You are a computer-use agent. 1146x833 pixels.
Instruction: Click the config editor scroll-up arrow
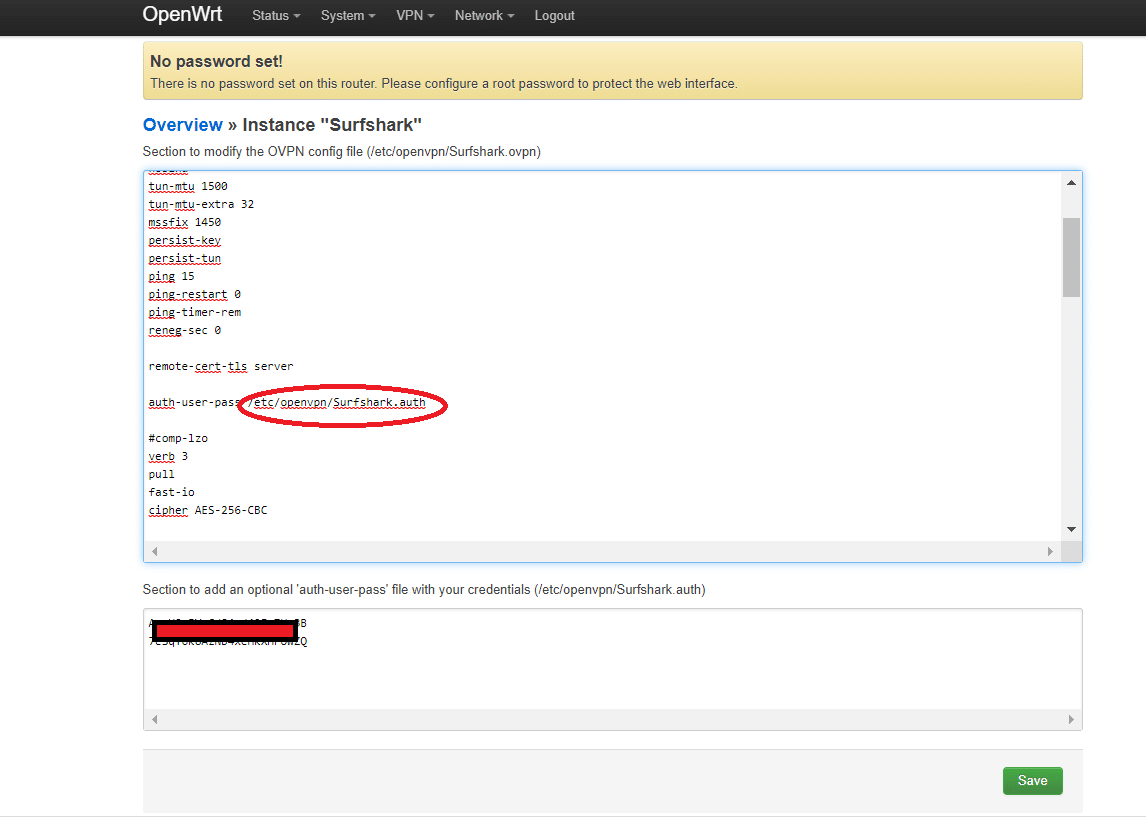coord(1071,183)
